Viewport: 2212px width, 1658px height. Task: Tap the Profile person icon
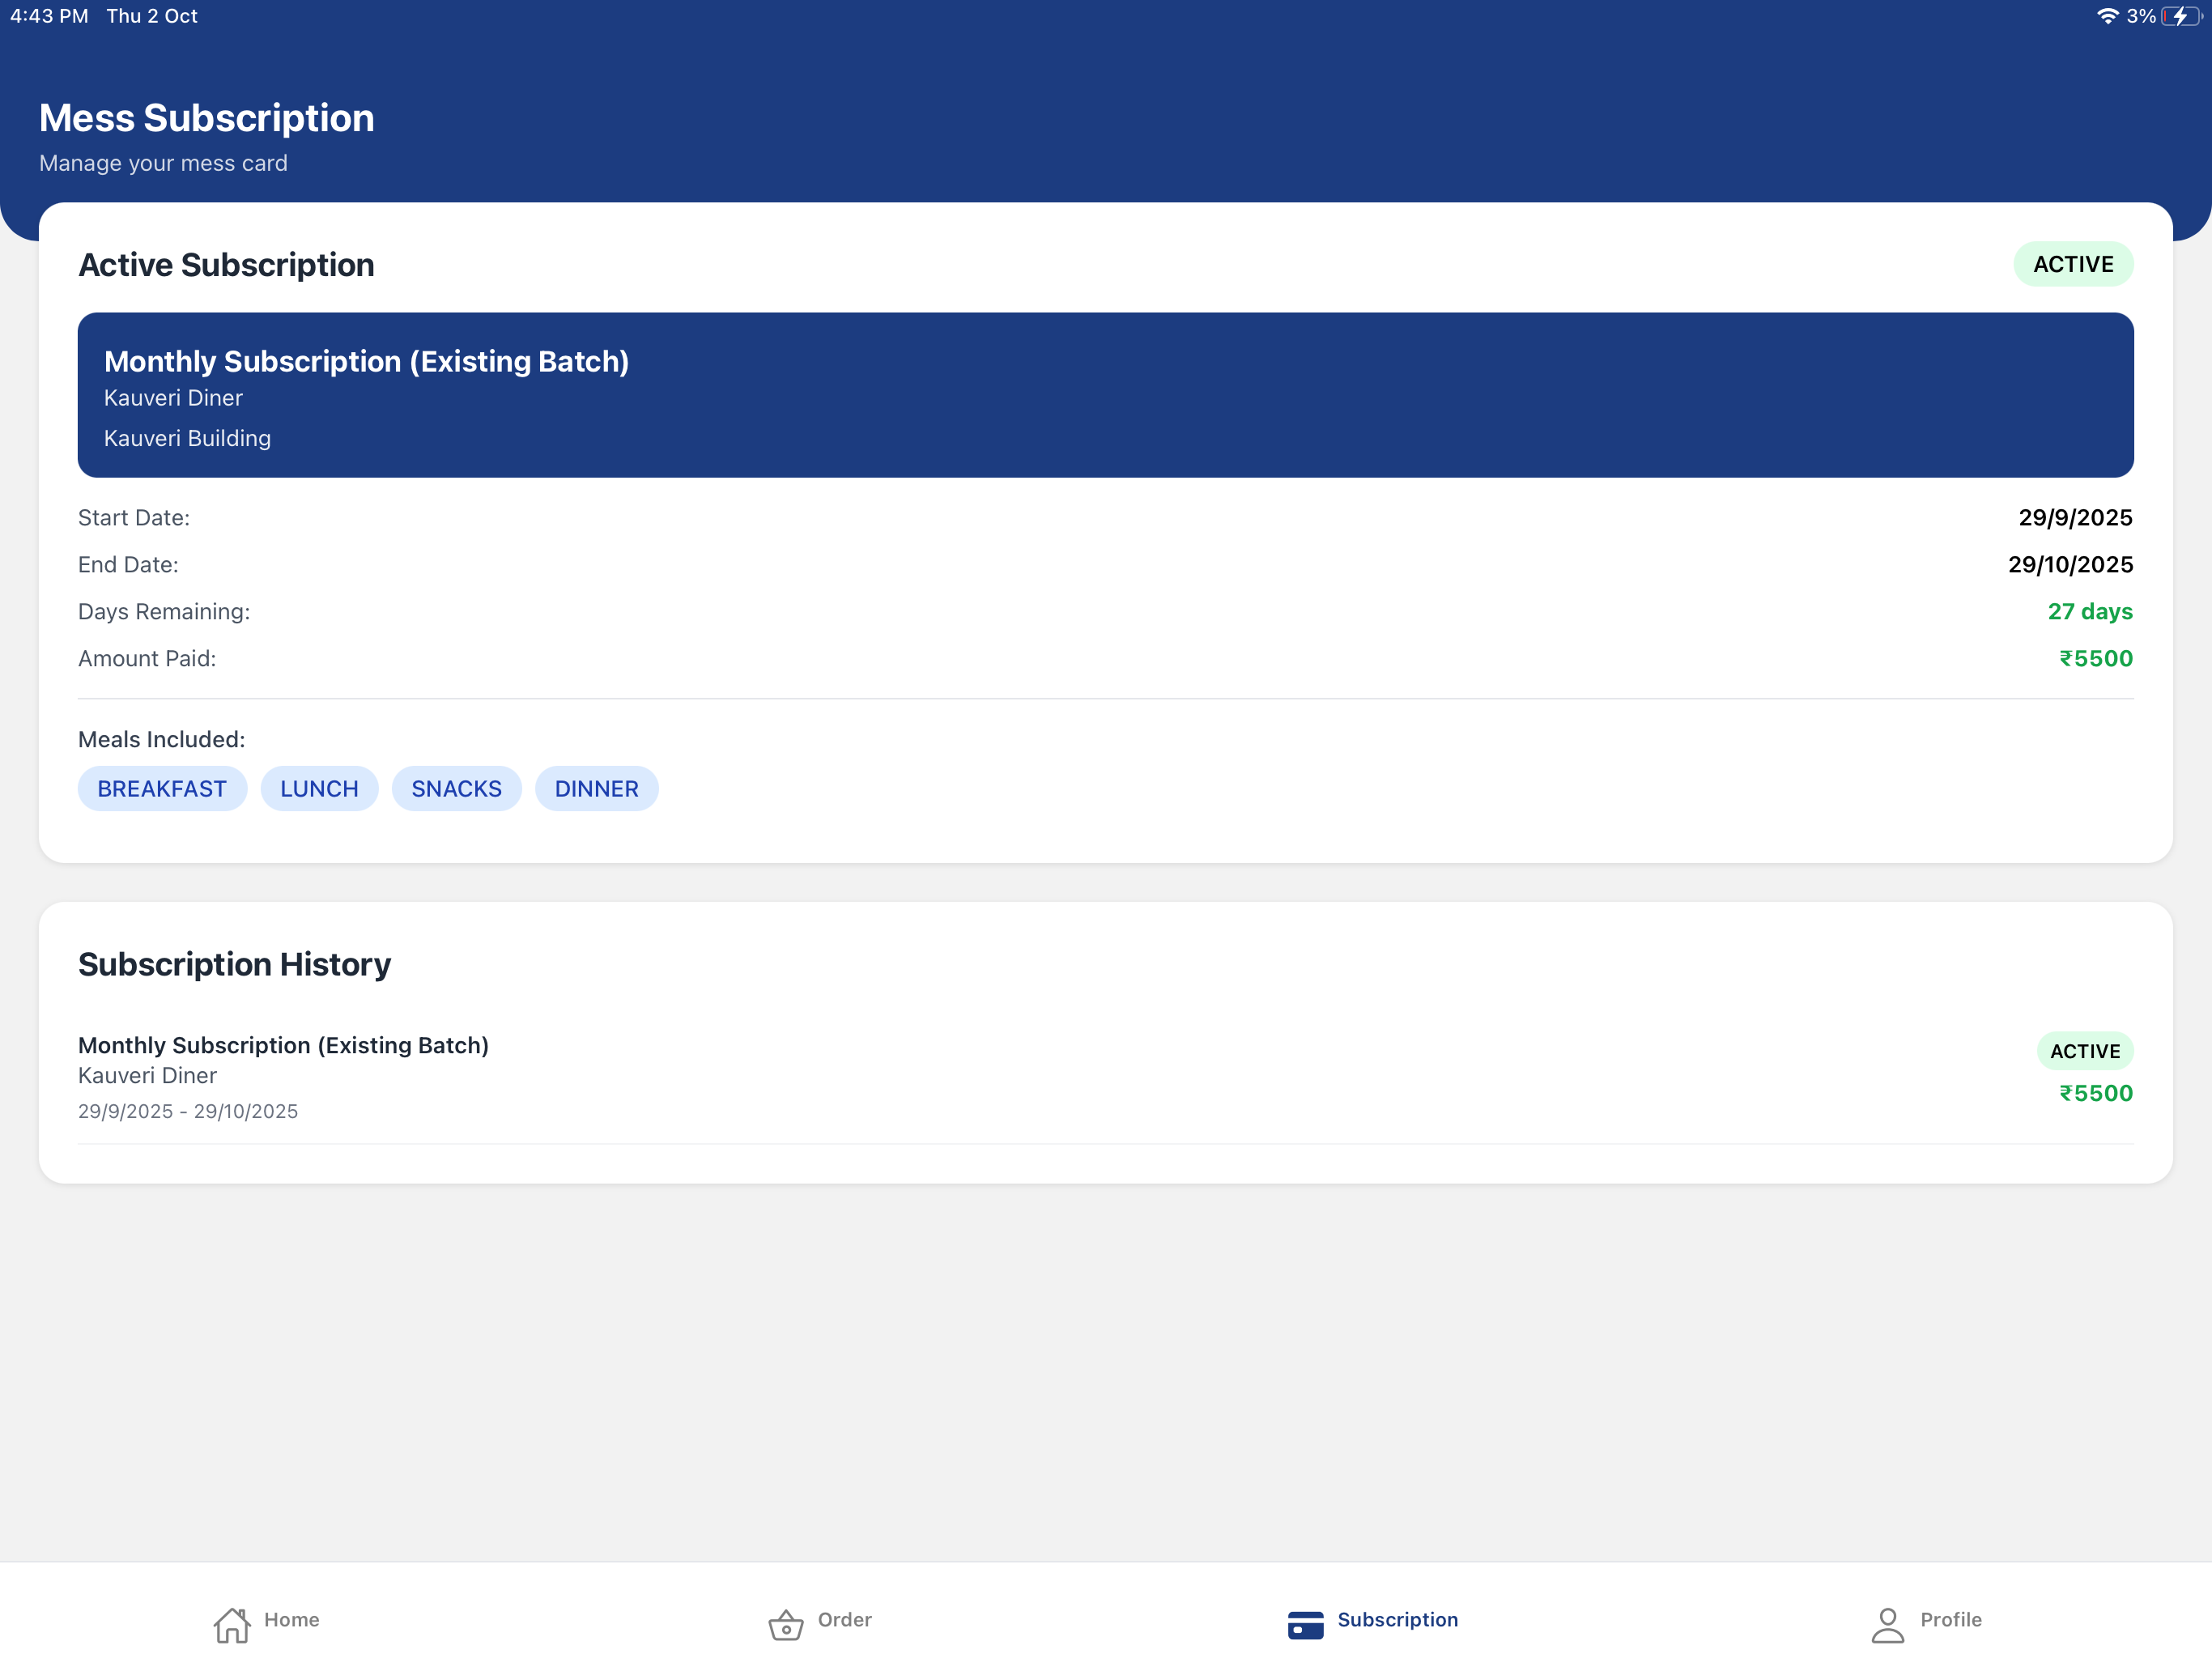point(1887,1625)
